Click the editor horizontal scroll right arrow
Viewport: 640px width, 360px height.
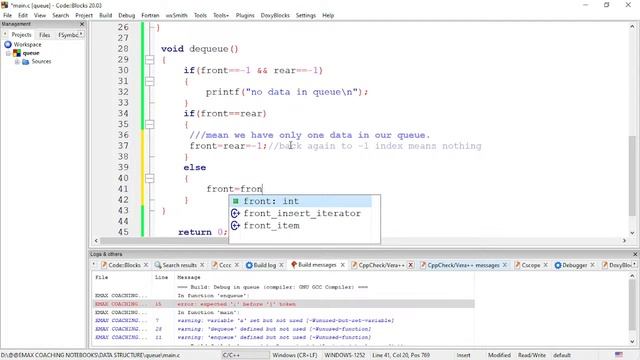tap(624, 240)
